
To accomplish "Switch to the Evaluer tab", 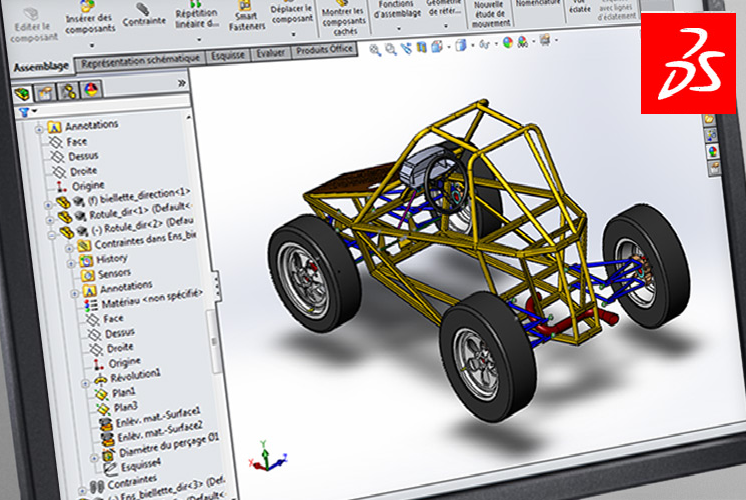I will point(270,53).
